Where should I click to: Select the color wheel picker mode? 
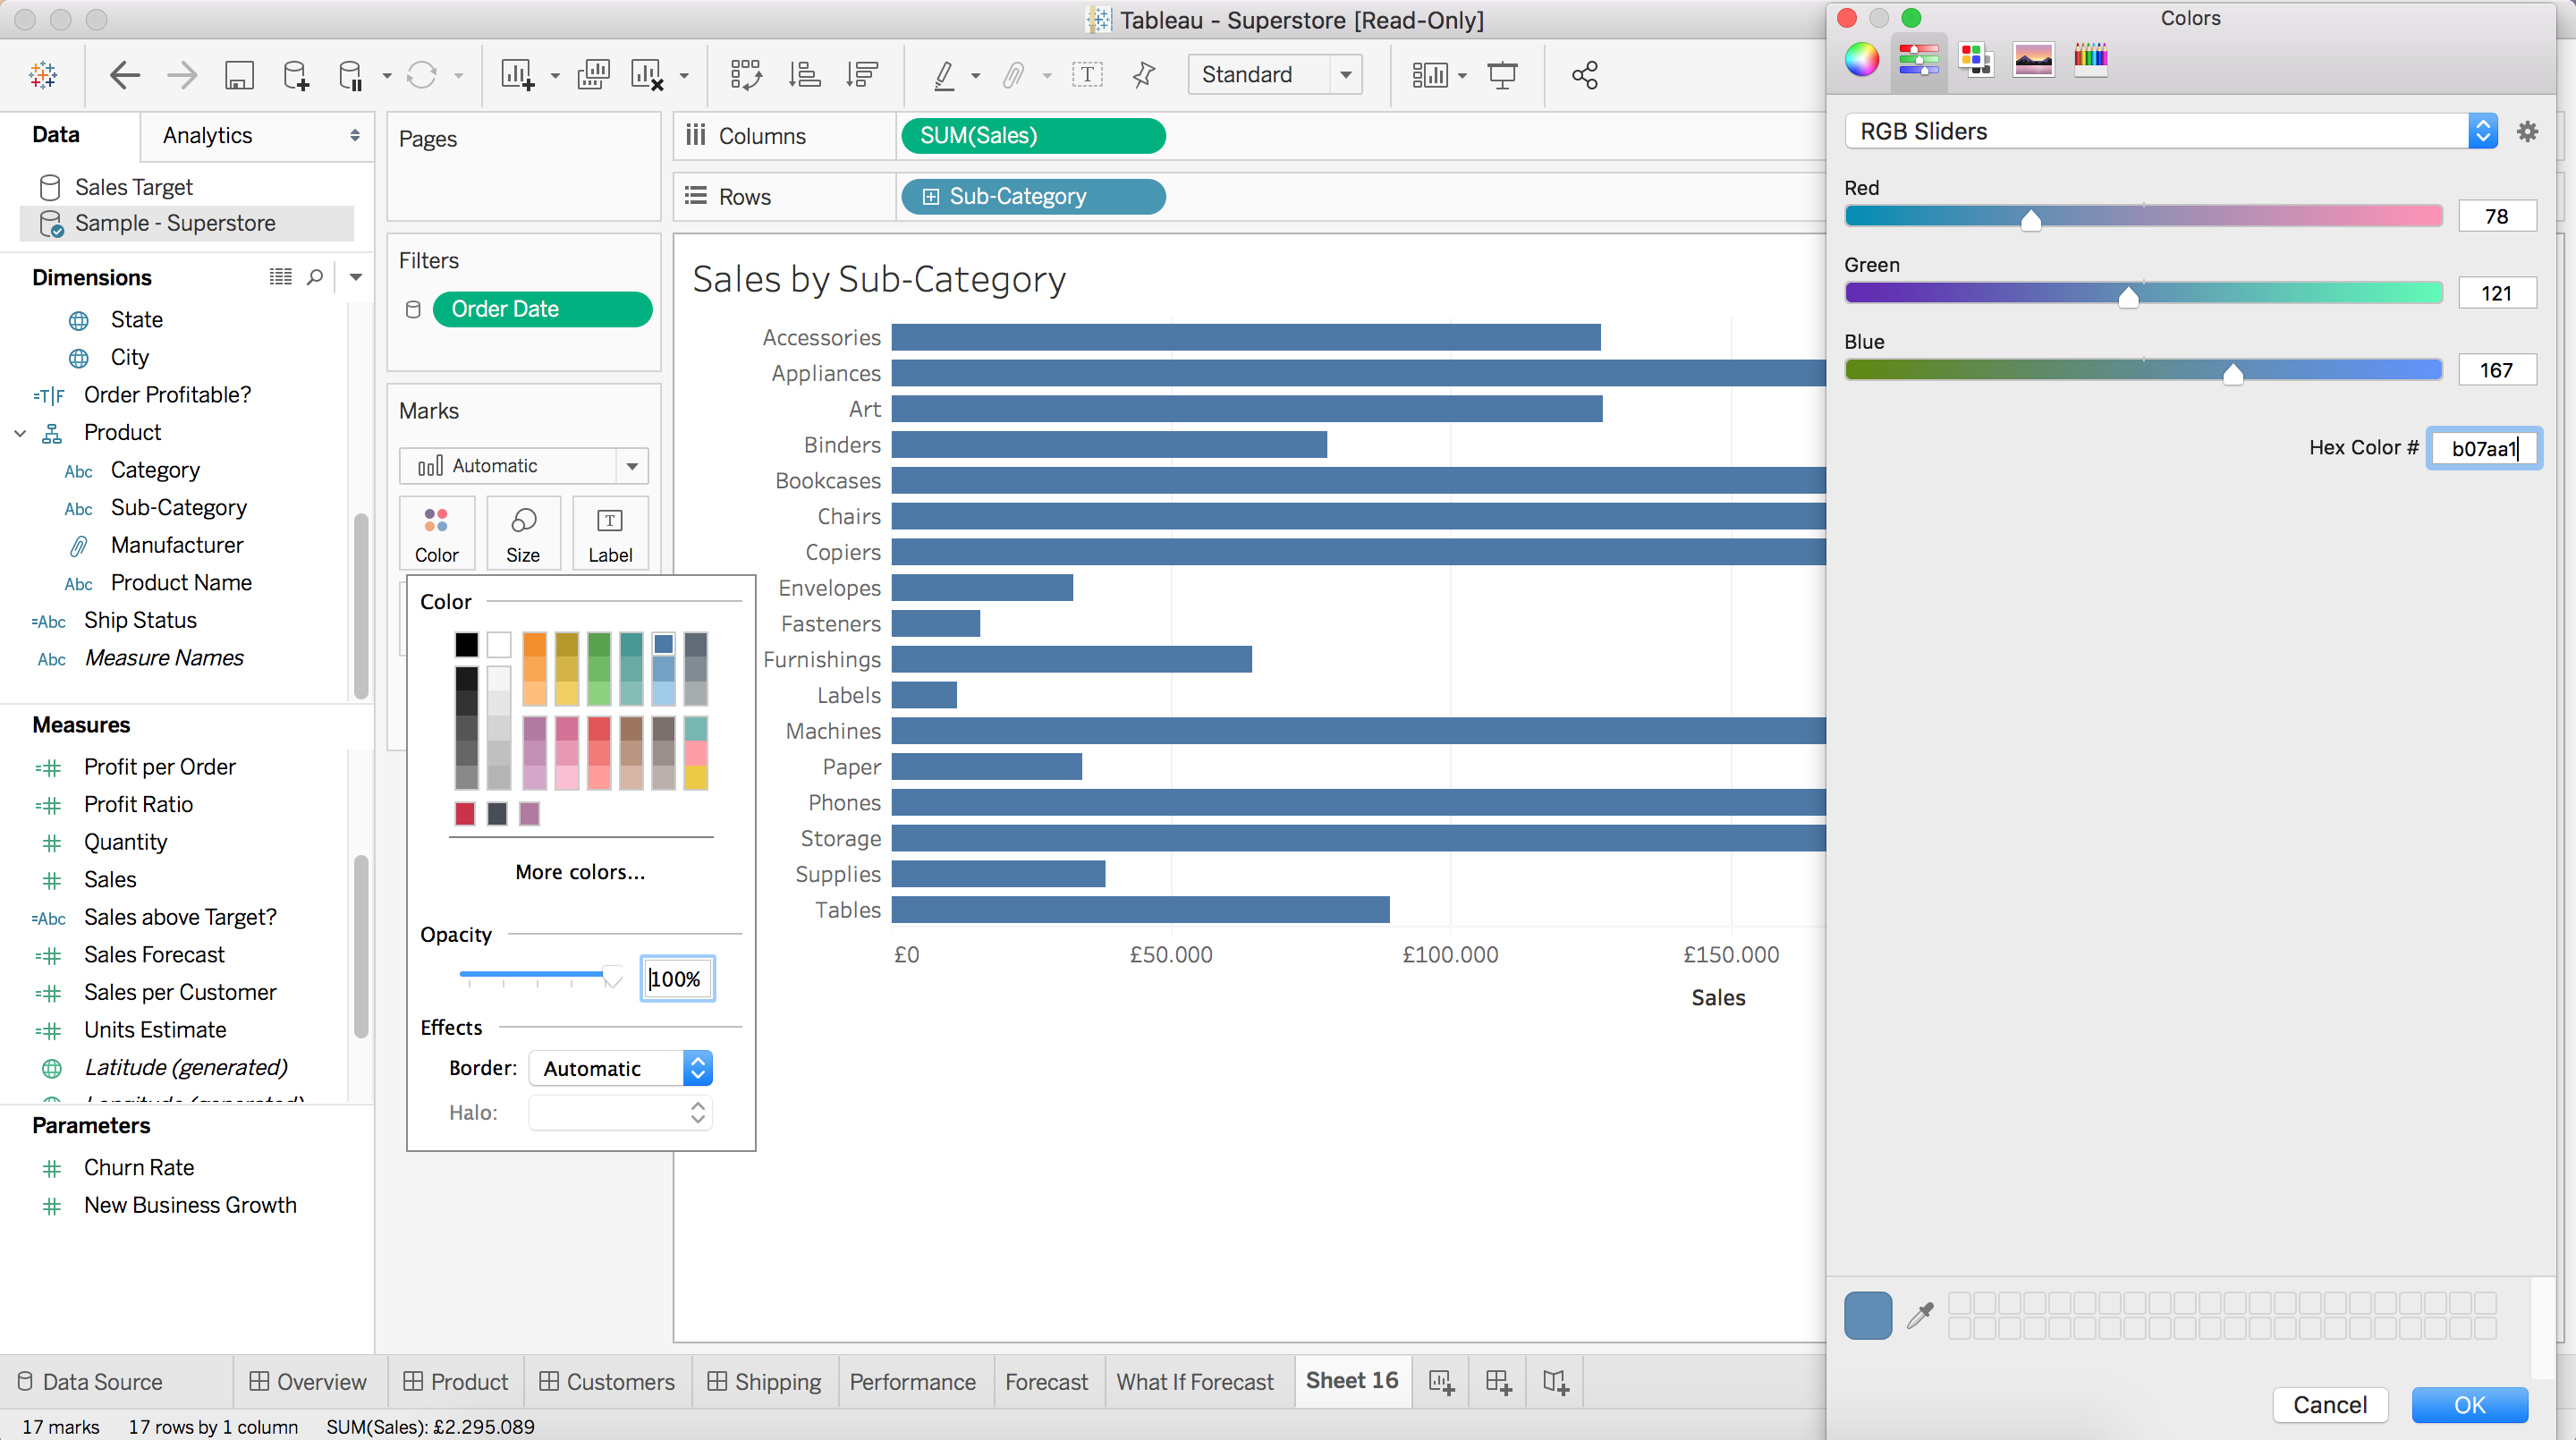[x=1862, y=59]
